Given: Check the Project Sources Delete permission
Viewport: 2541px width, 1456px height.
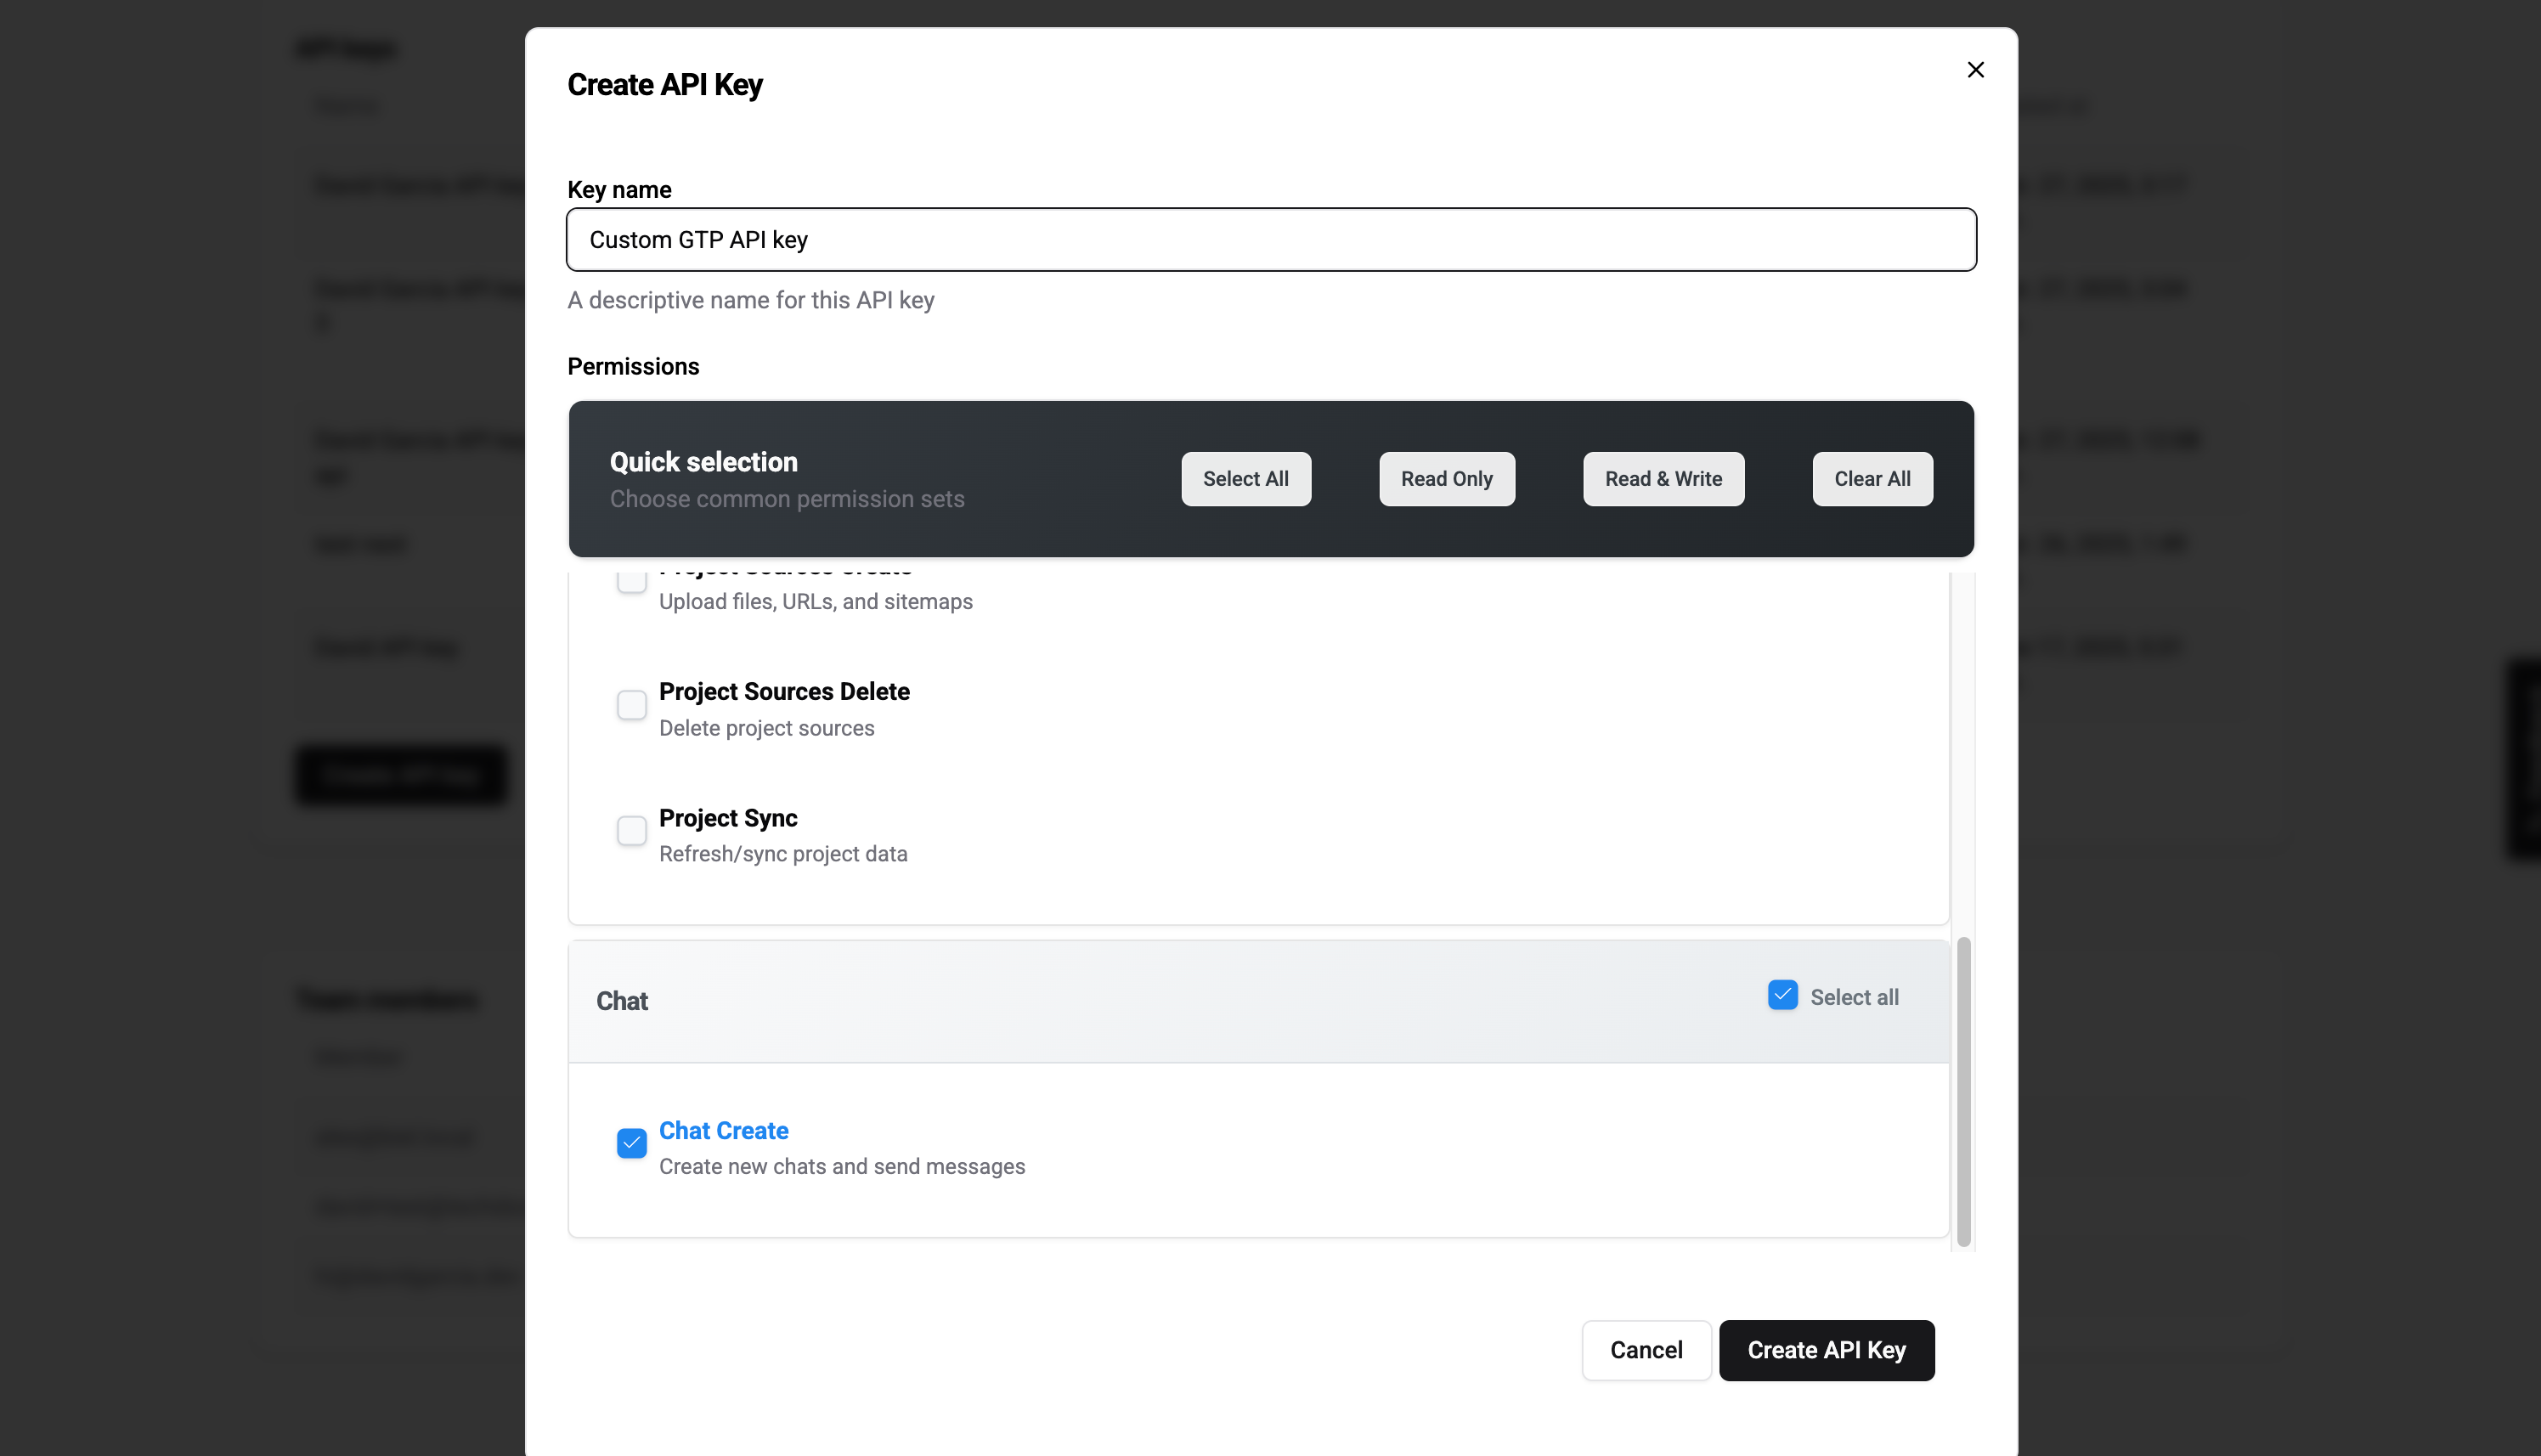Looking at the screenshot, I should 631,705.
